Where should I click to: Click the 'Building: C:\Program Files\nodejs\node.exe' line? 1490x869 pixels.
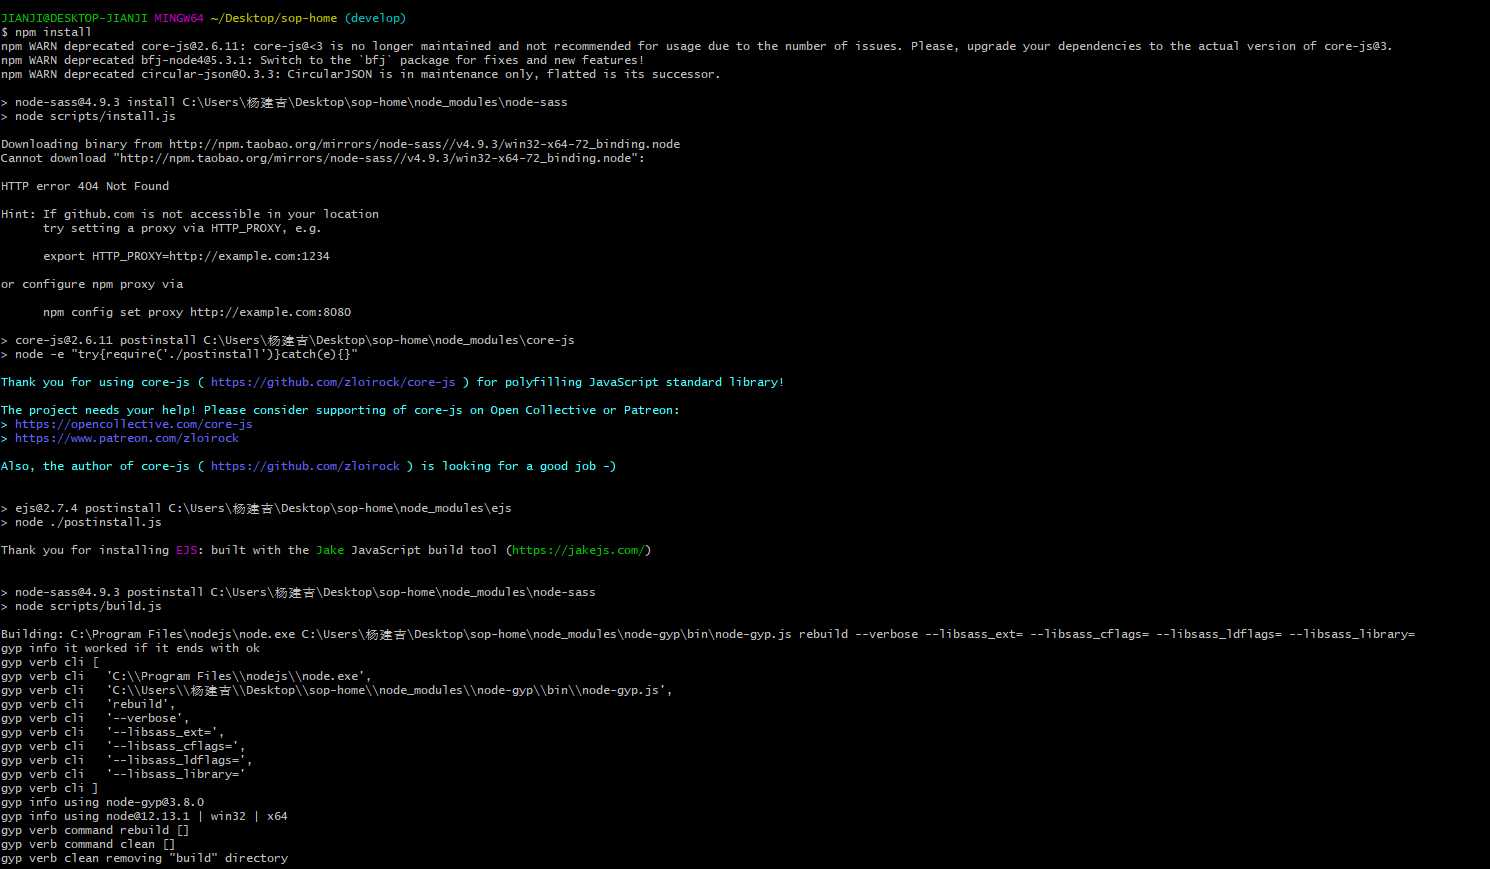(x=708, y=634)
